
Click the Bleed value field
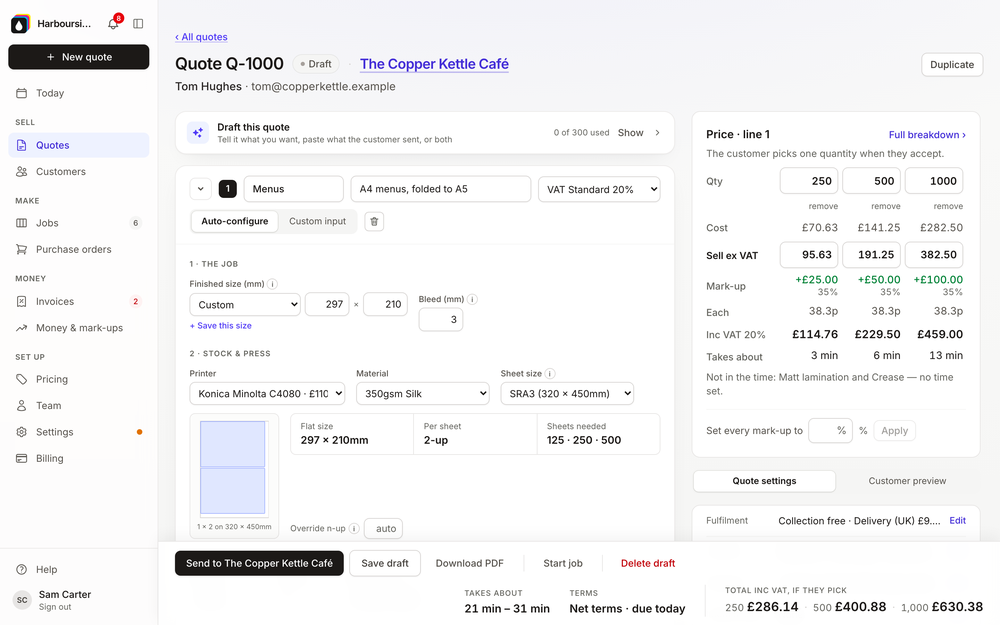(x=441, y=320)
